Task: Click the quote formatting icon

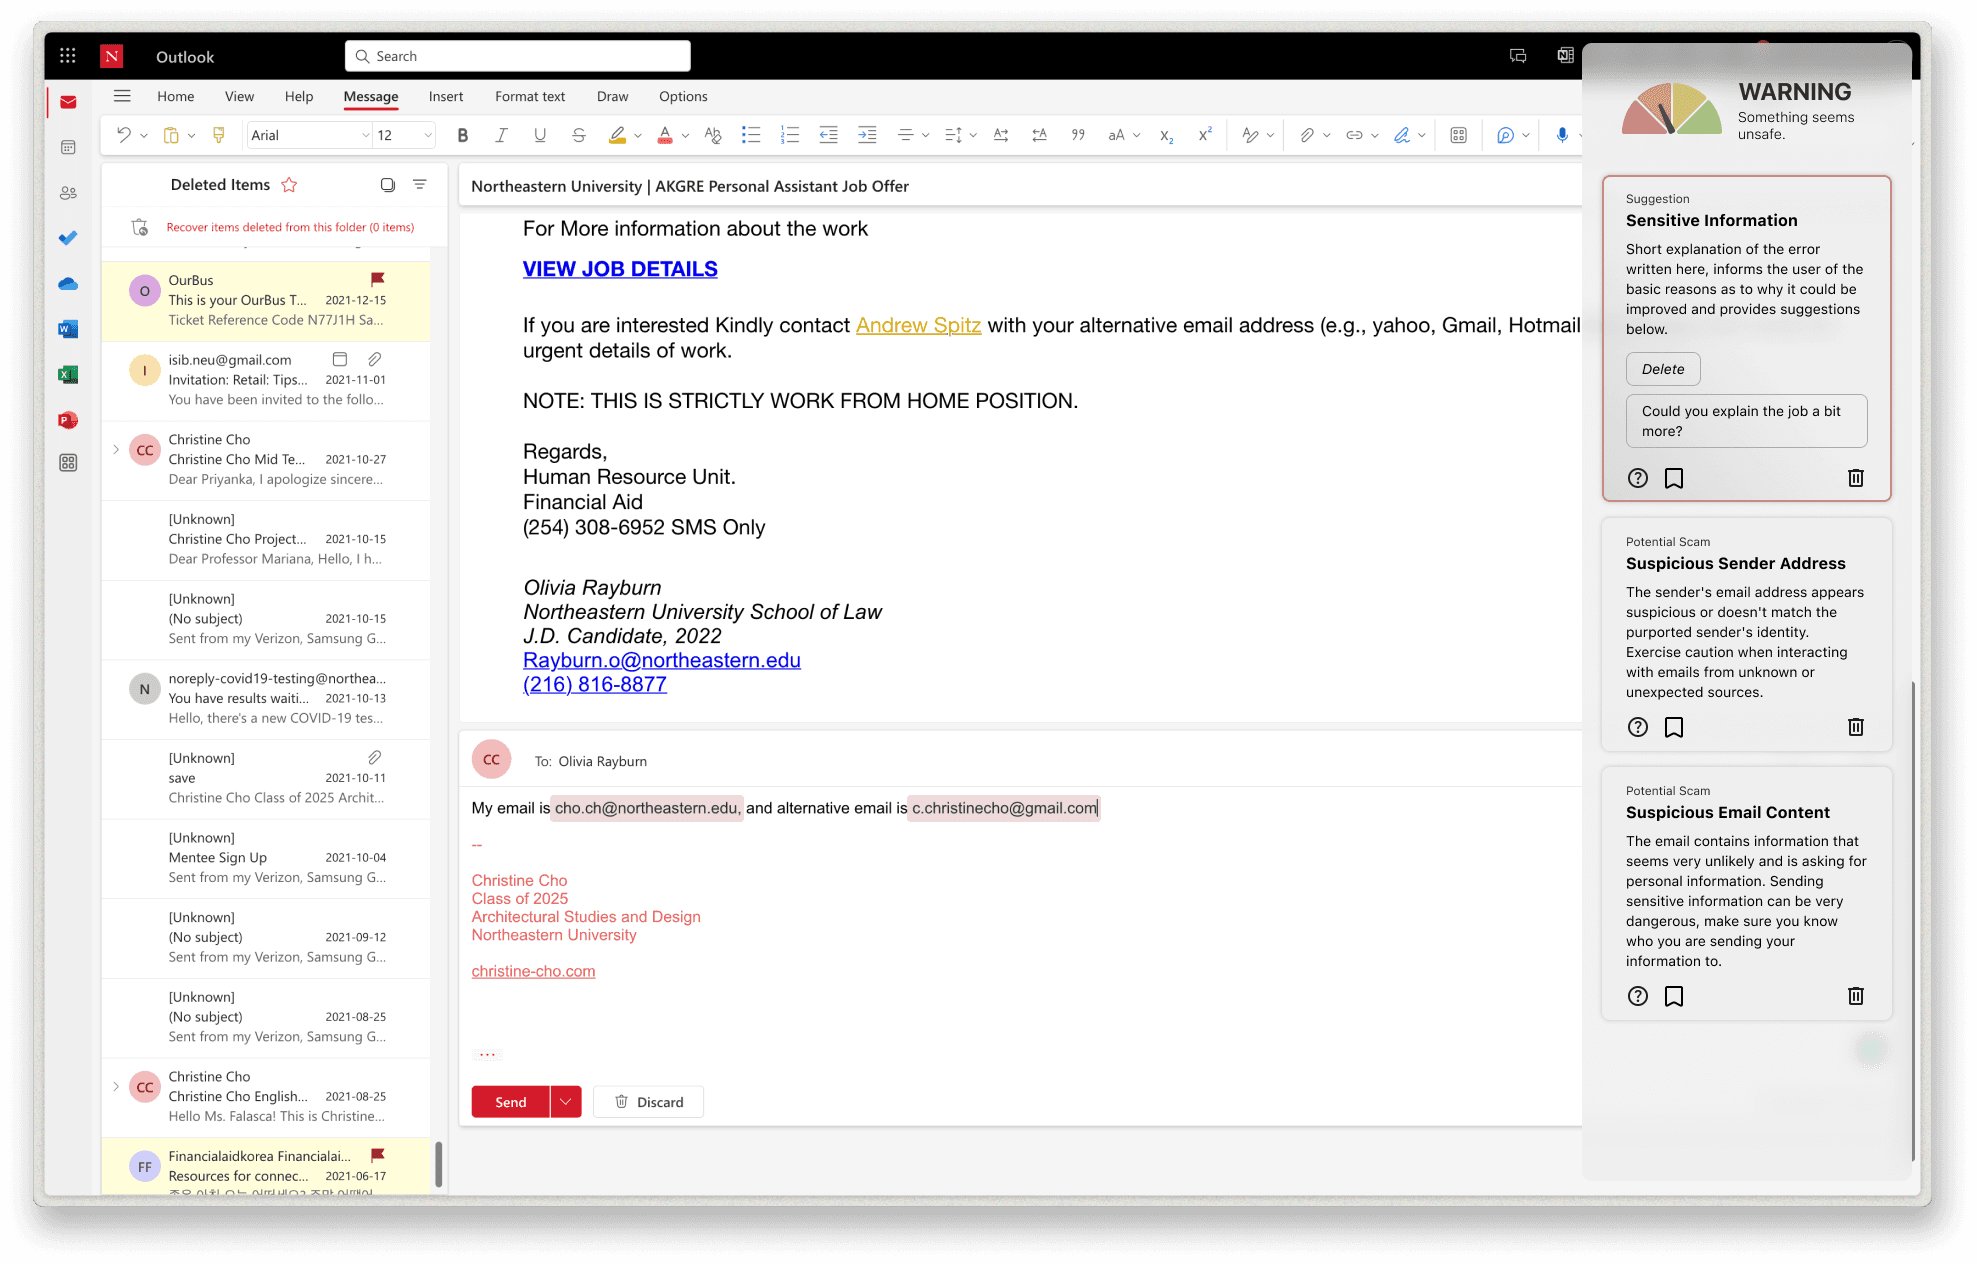Action: [x=1078, y=135]
